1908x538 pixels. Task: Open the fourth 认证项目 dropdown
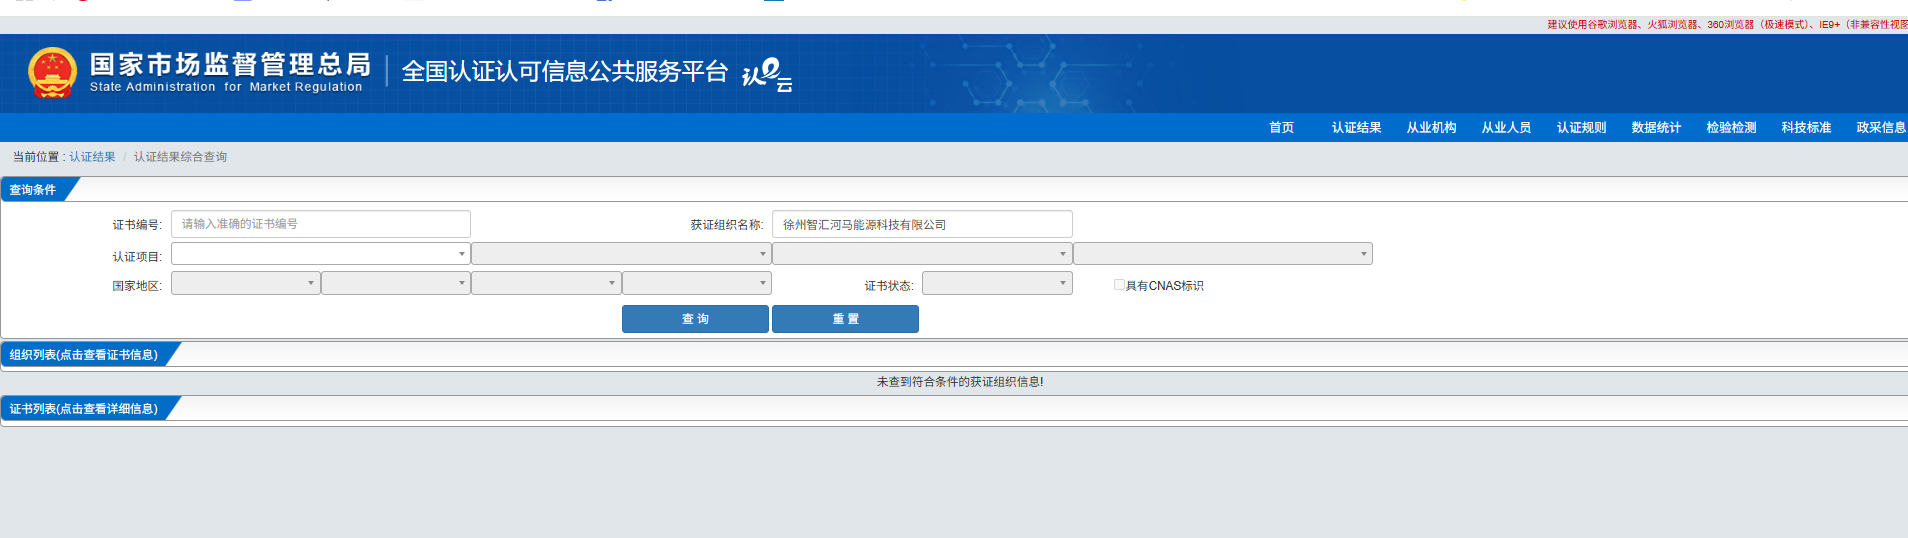coord(1223,254)
